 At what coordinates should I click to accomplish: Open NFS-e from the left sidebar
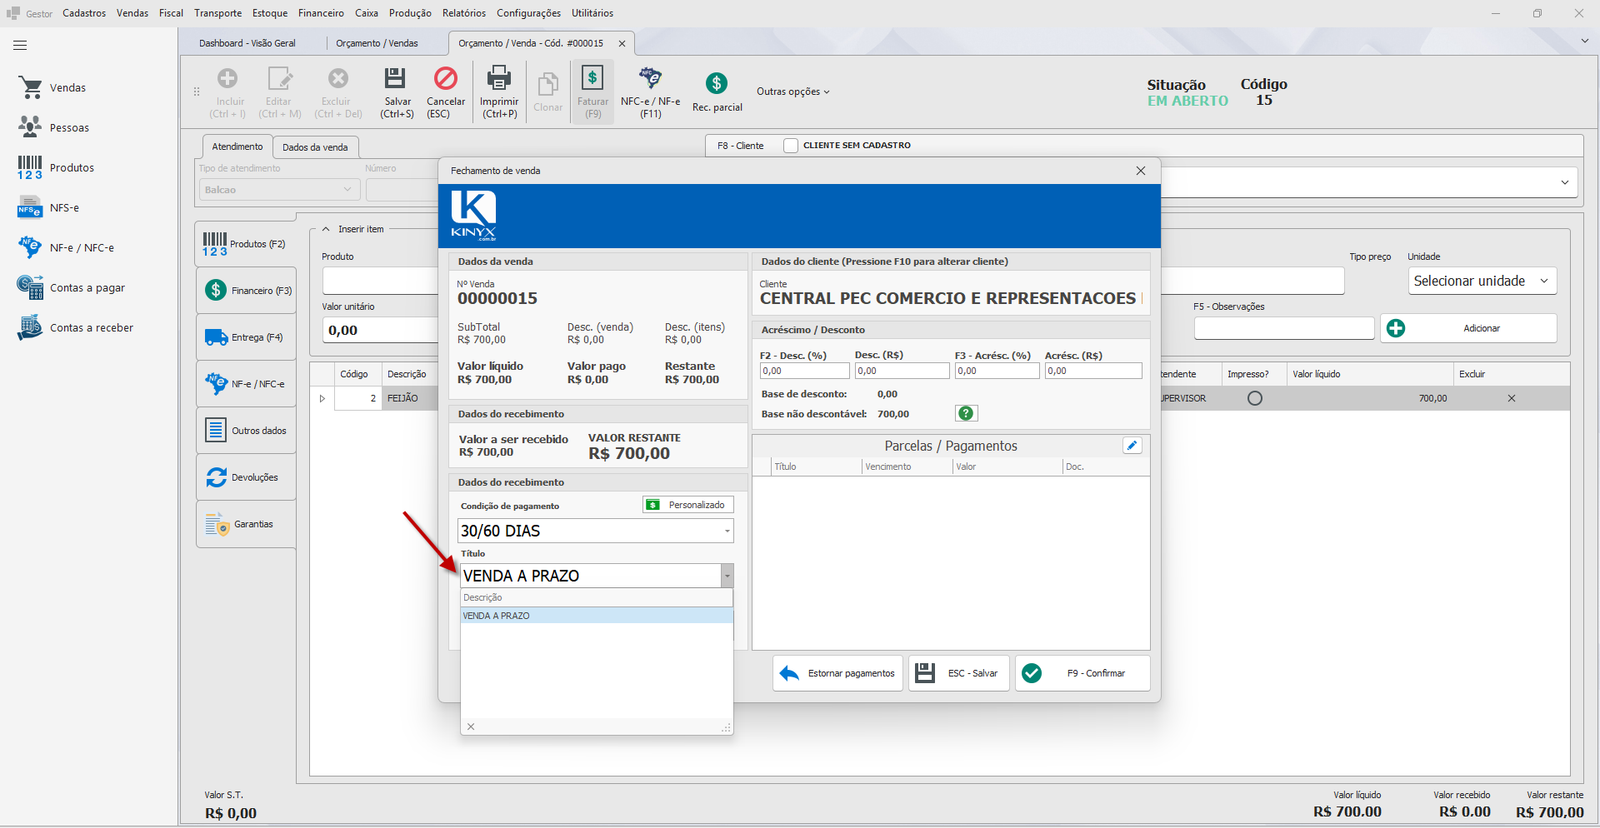[48, 208]
